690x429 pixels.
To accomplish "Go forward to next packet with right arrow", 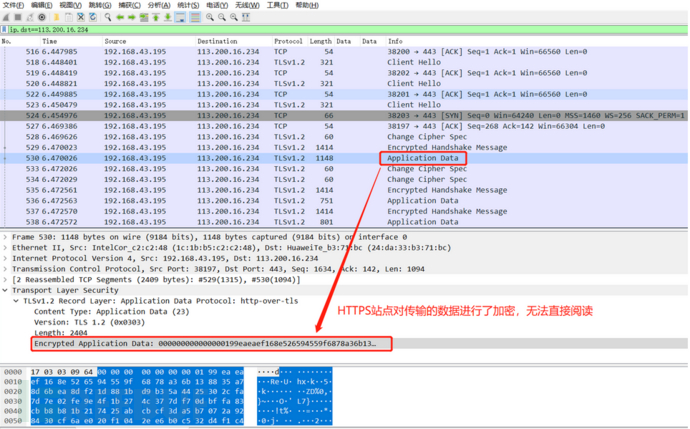I will tap(132, 17).
